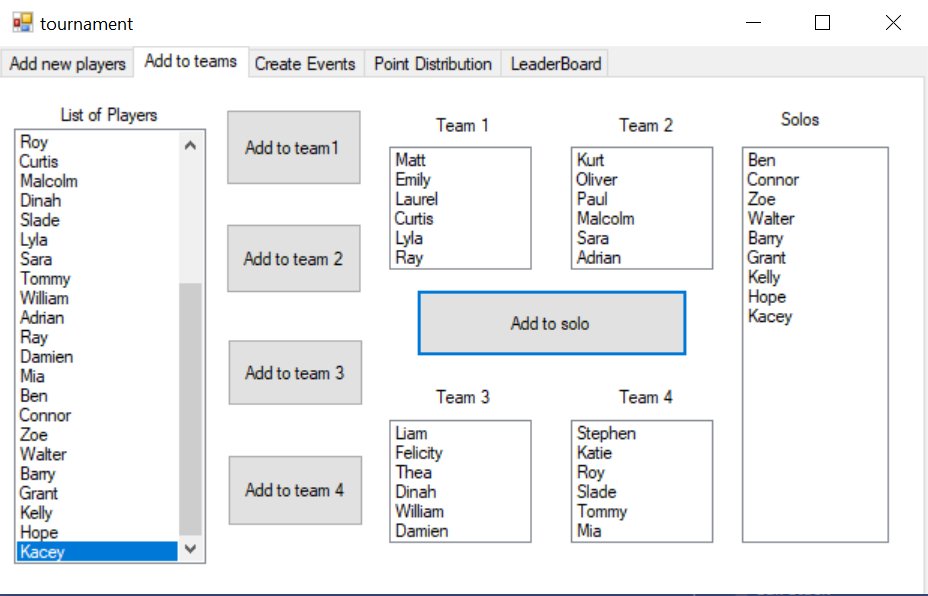Select Slade in List of Players
Image resolution: width=928 pixels, height=596 pixels.
[x=97, y=220]
